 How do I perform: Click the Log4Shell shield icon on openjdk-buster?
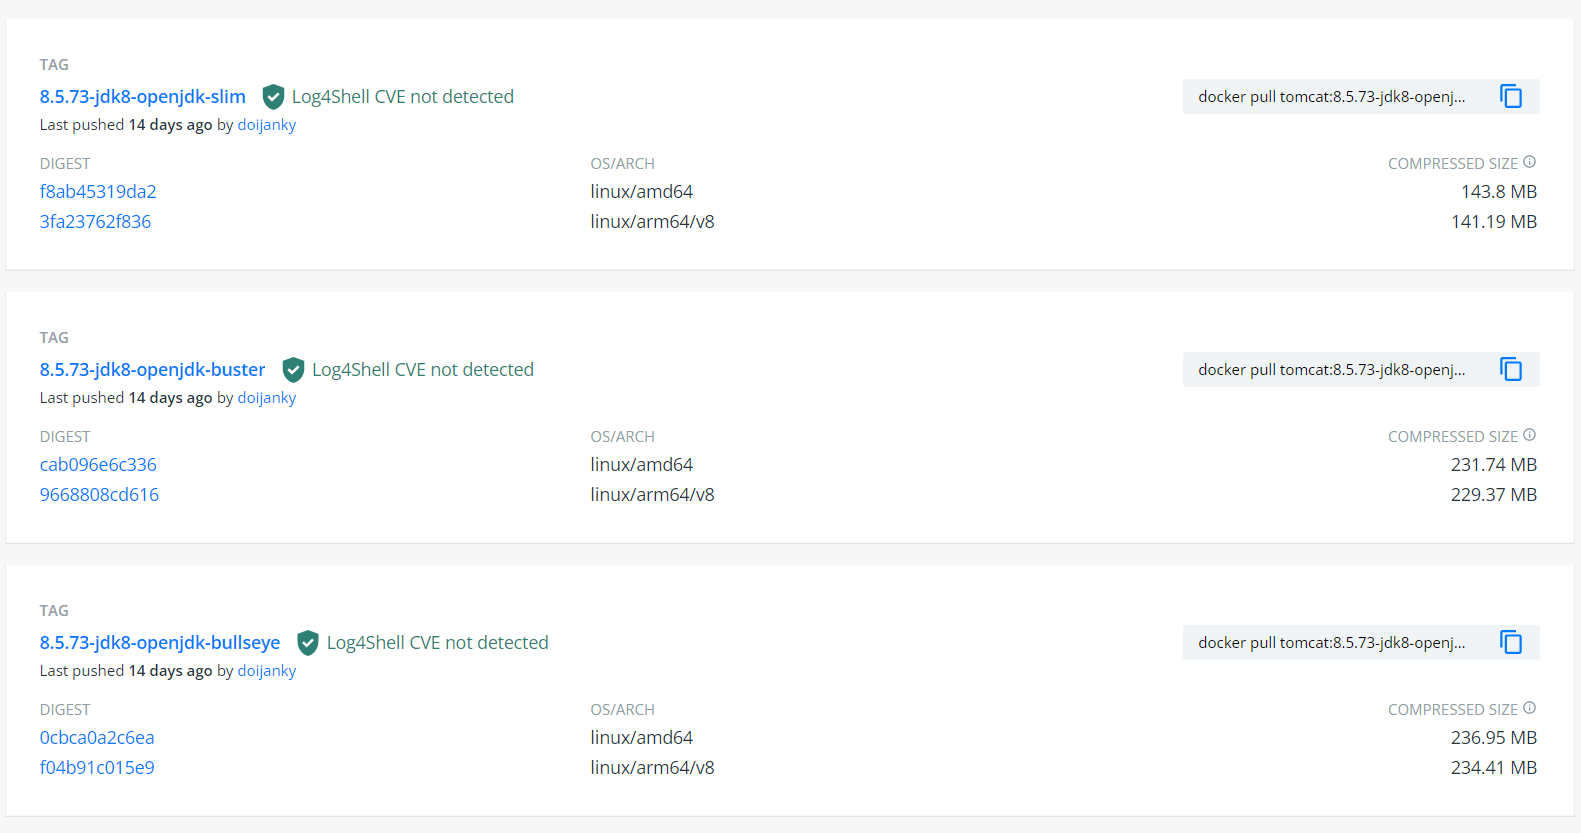click(293, 369)
